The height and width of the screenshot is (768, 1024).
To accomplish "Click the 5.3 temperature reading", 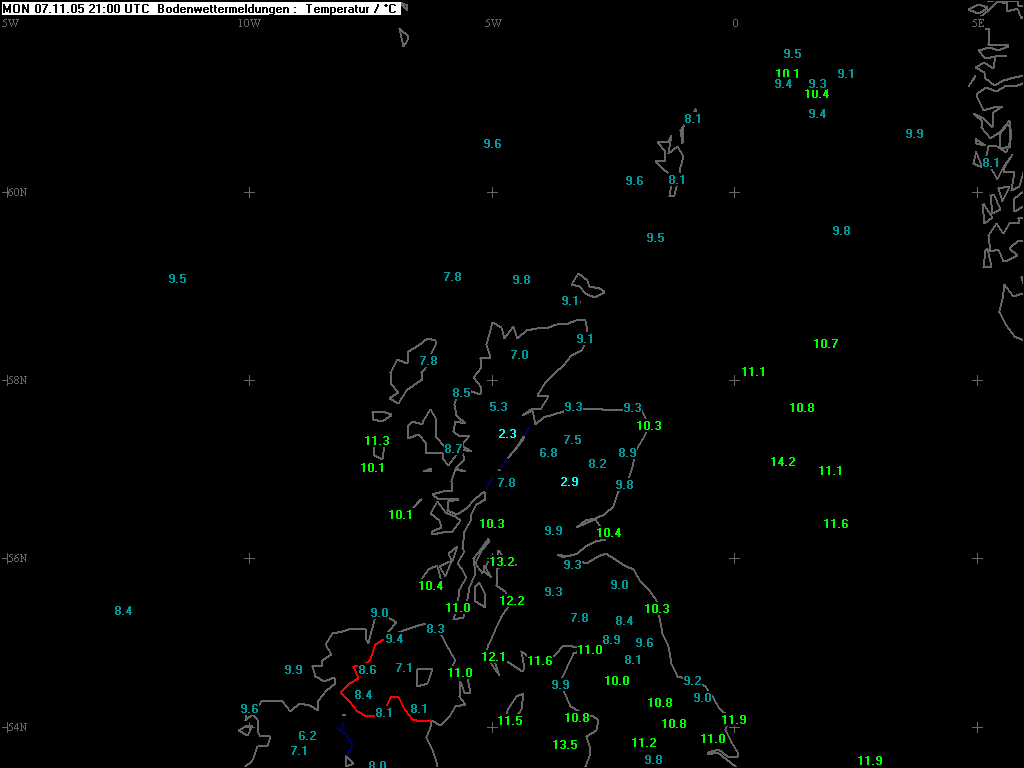I will pos(498,407).
